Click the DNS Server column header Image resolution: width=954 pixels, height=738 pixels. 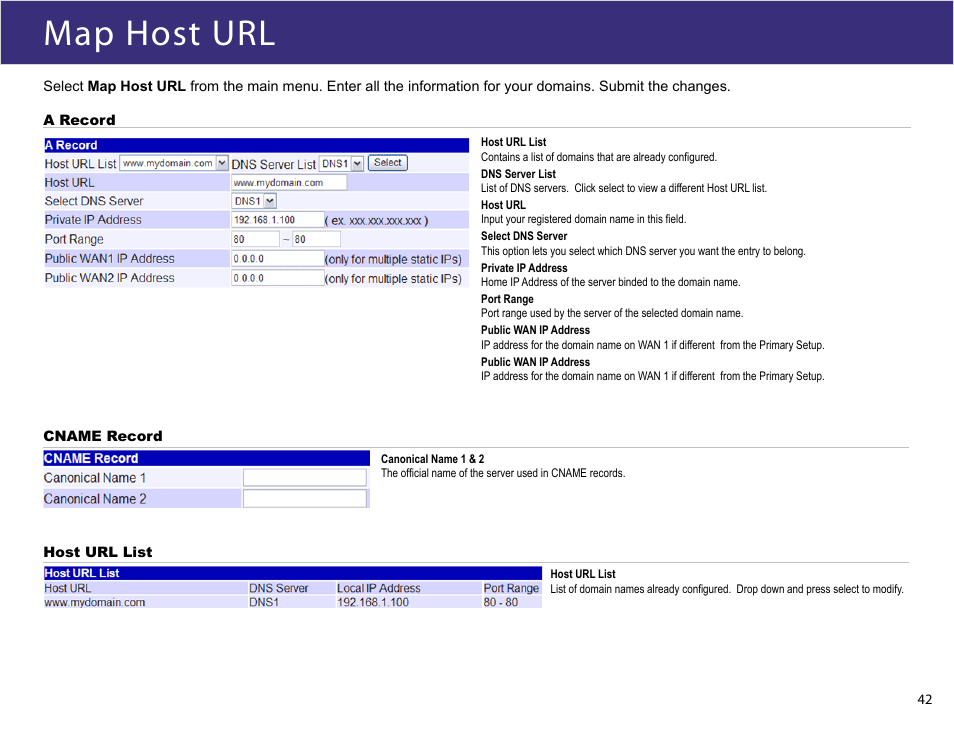click(279, 588)
